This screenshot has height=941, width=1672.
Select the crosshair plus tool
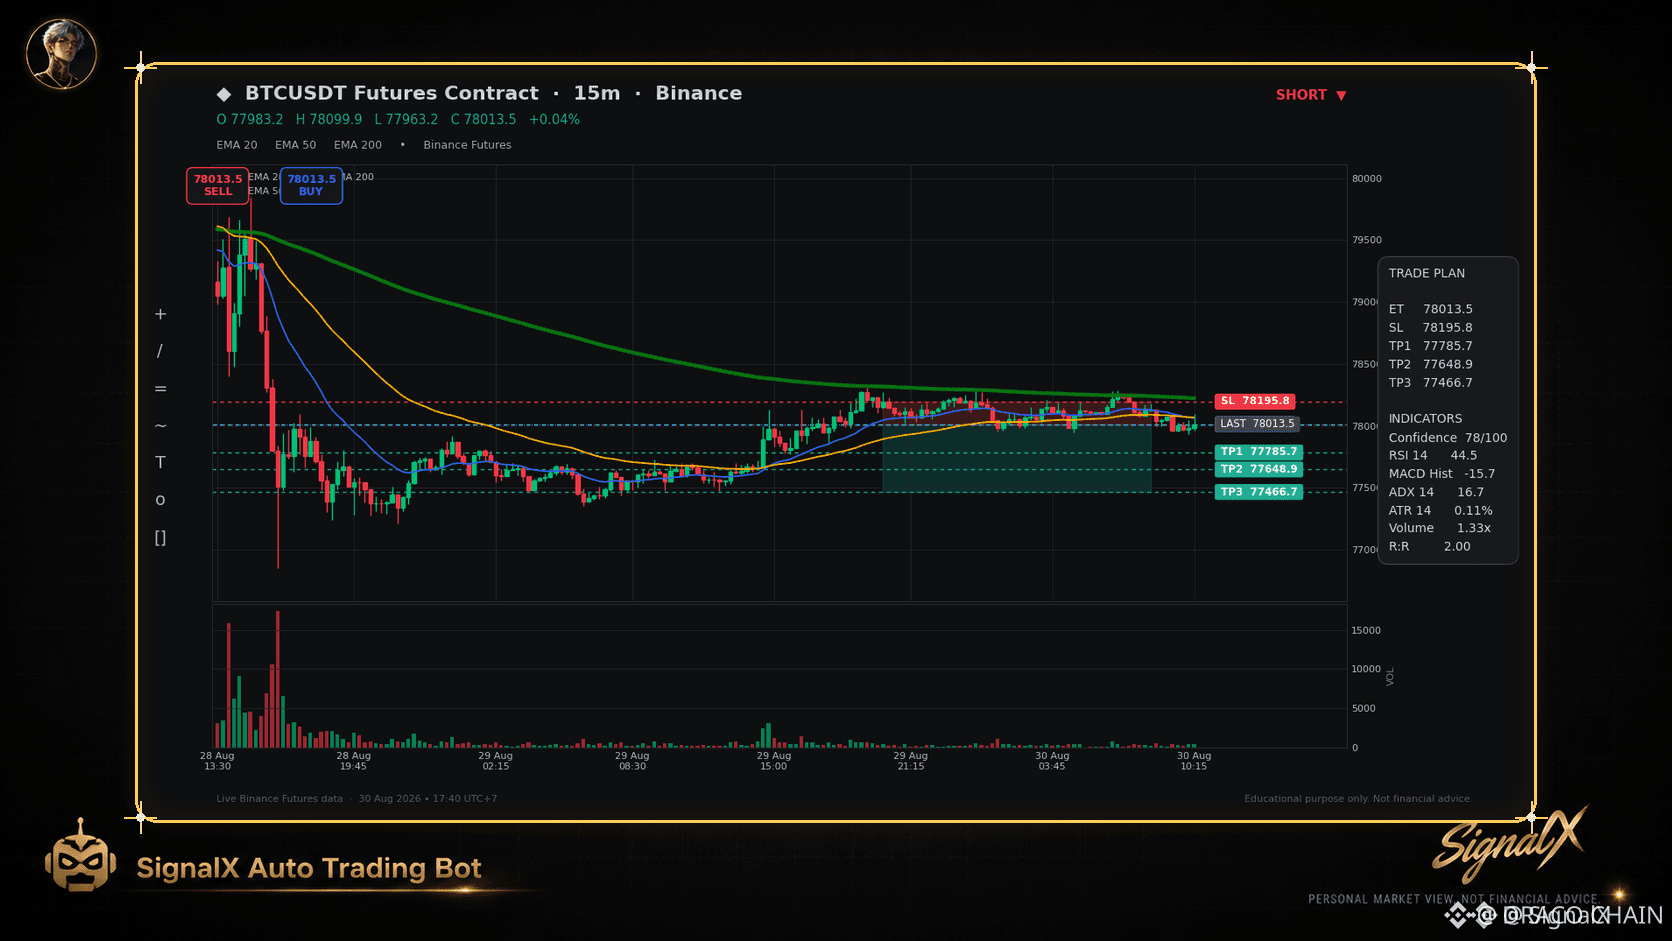point(160,314)
